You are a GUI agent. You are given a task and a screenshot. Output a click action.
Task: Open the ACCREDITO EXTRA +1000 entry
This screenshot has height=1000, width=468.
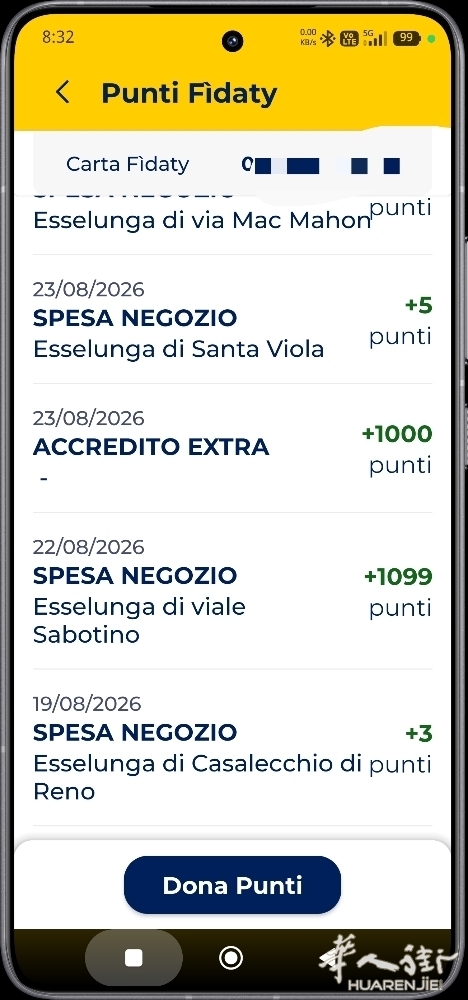[232, 448]
